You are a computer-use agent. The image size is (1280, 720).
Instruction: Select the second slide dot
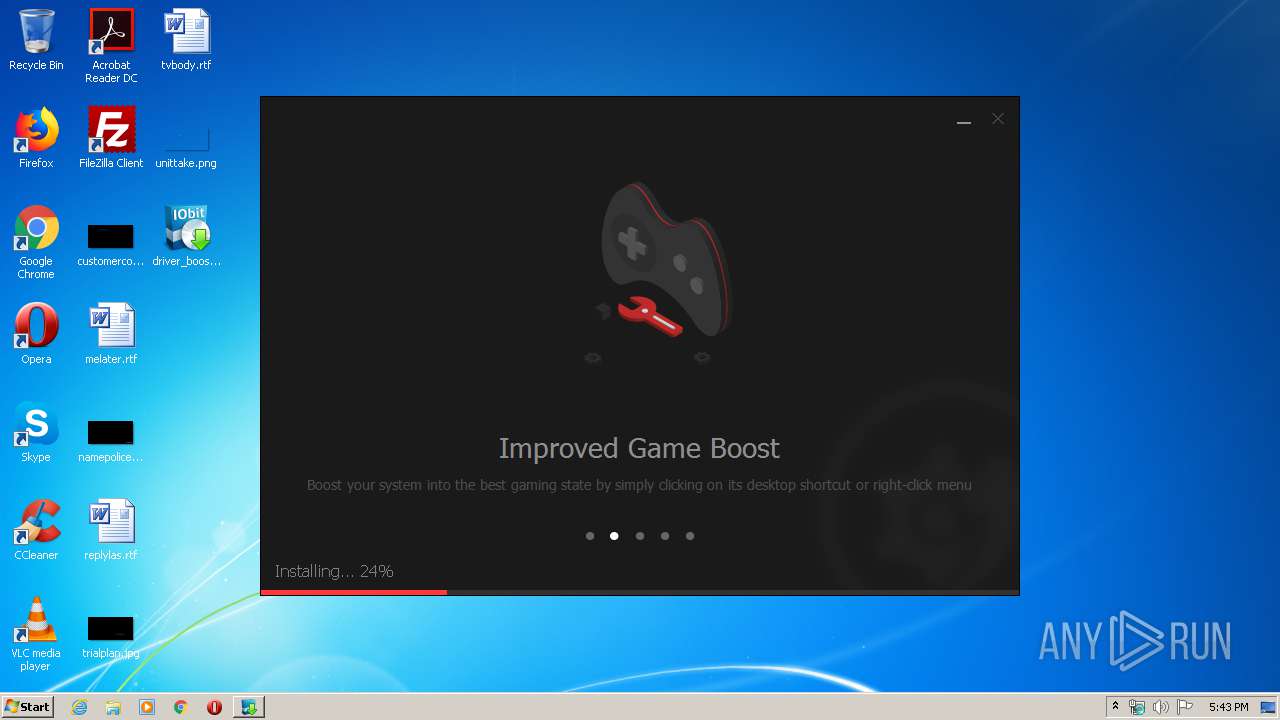coord(614,536)
